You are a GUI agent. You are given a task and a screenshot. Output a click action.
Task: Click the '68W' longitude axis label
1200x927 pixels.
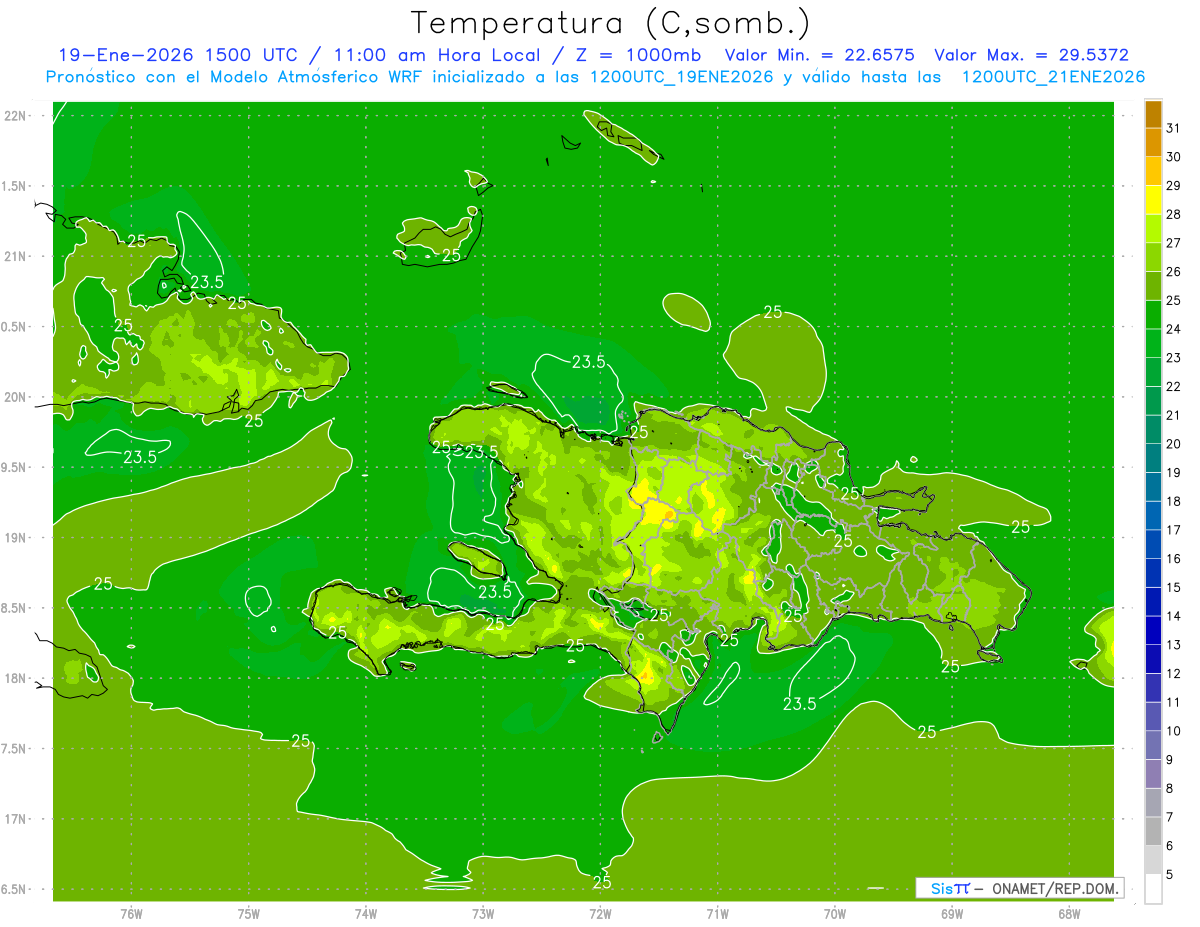[1069, 913]
